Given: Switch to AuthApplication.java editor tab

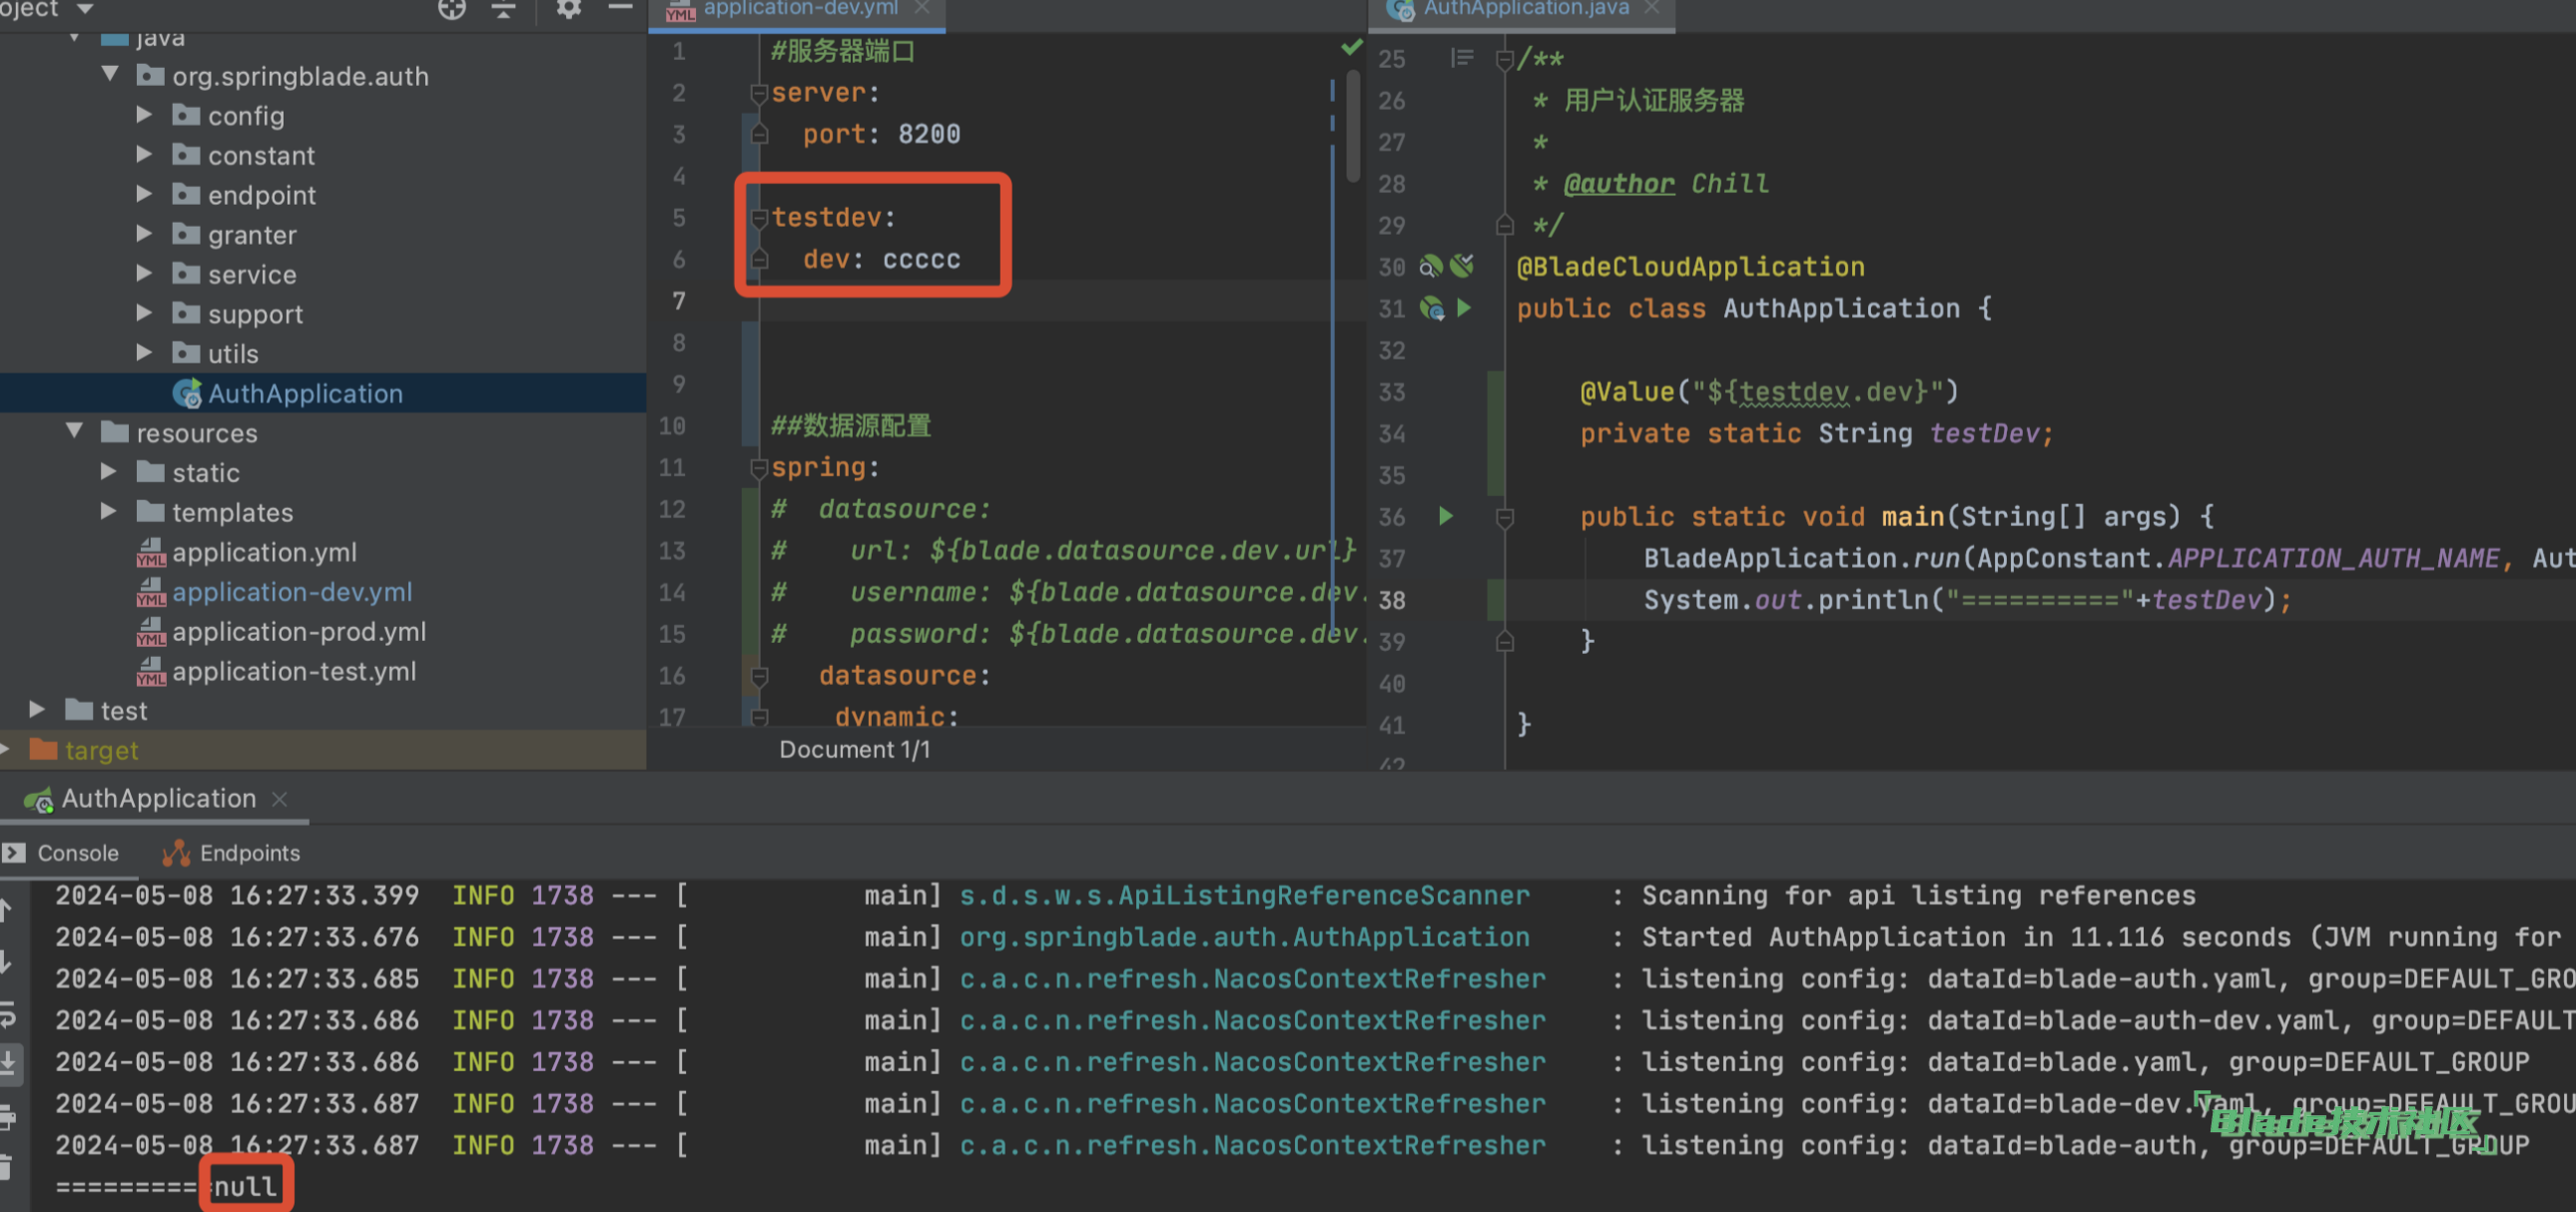Looking at the screenshot, I should (x=1526, y=9).
